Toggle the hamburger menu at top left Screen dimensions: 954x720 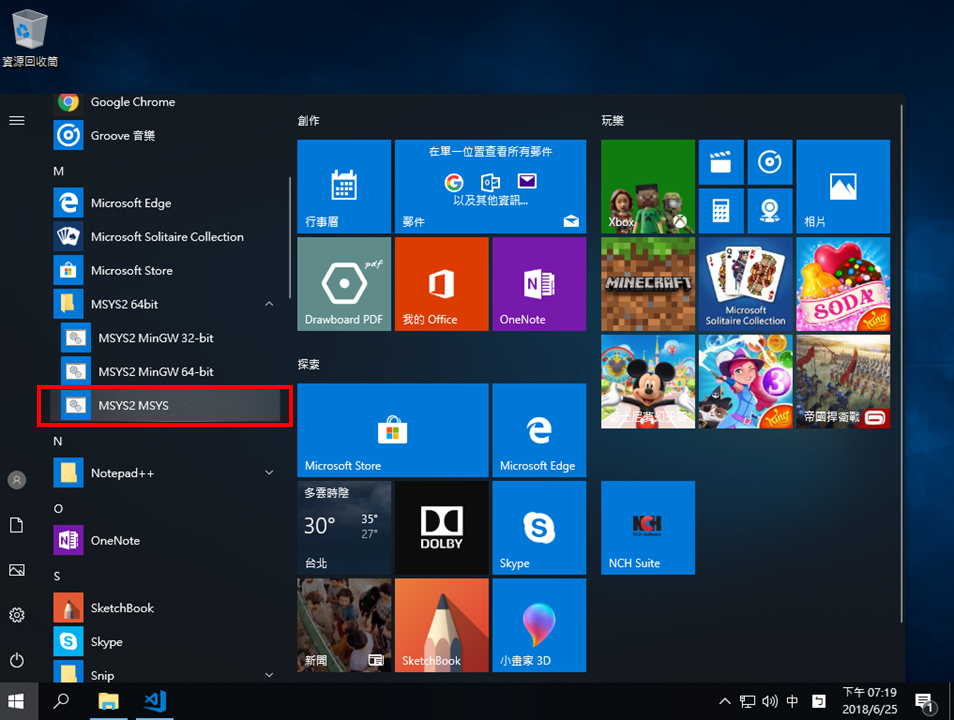[17, 120]
